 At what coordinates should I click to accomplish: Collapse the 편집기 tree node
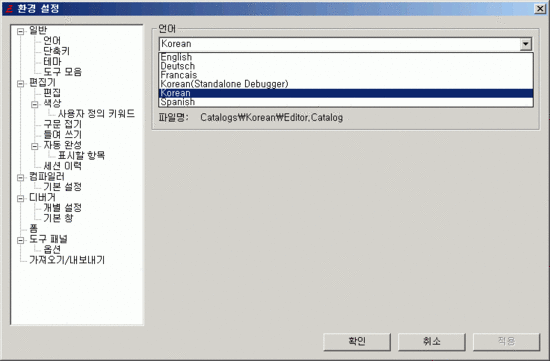pyautogui.click(x=21, y=83)
